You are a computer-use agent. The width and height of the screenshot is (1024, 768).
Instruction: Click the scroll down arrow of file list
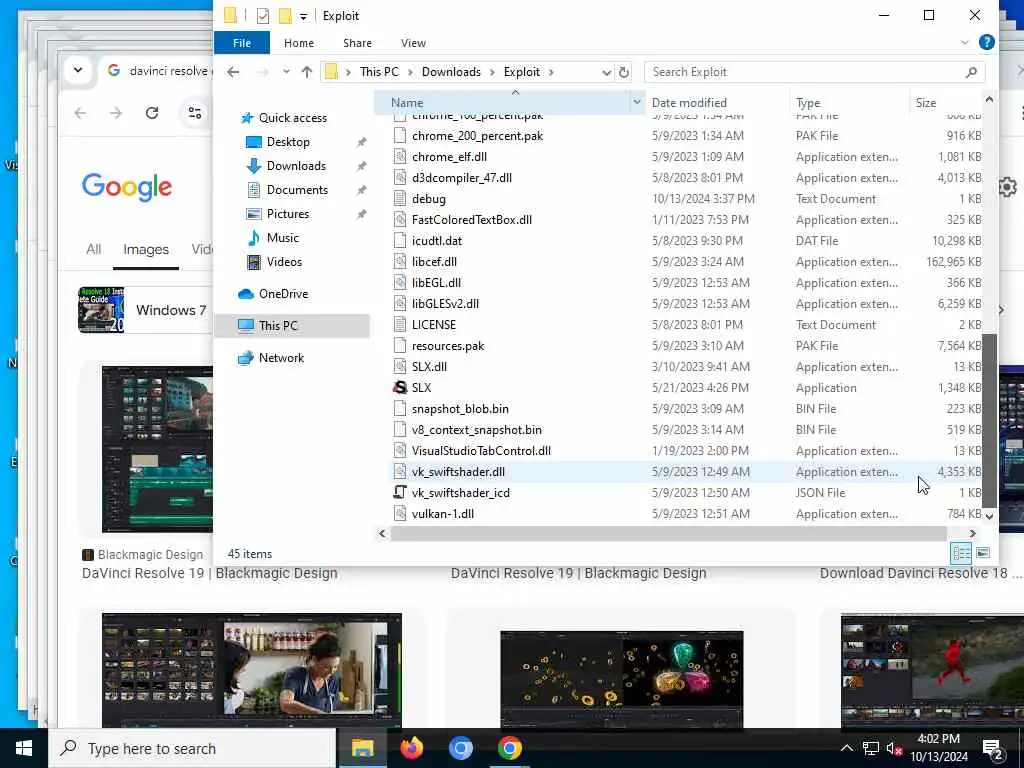point(989,516)
